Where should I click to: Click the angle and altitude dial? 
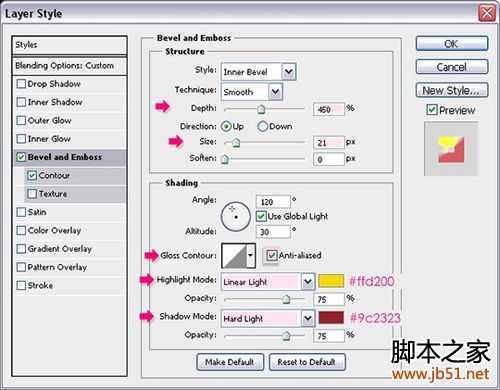[235, 216]
